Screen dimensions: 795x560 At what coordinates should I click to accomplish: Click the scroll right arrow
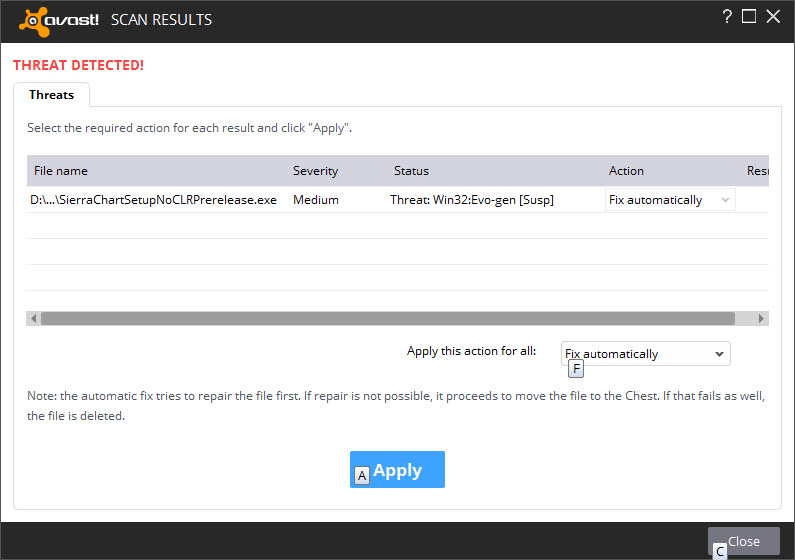pos(761,318)
